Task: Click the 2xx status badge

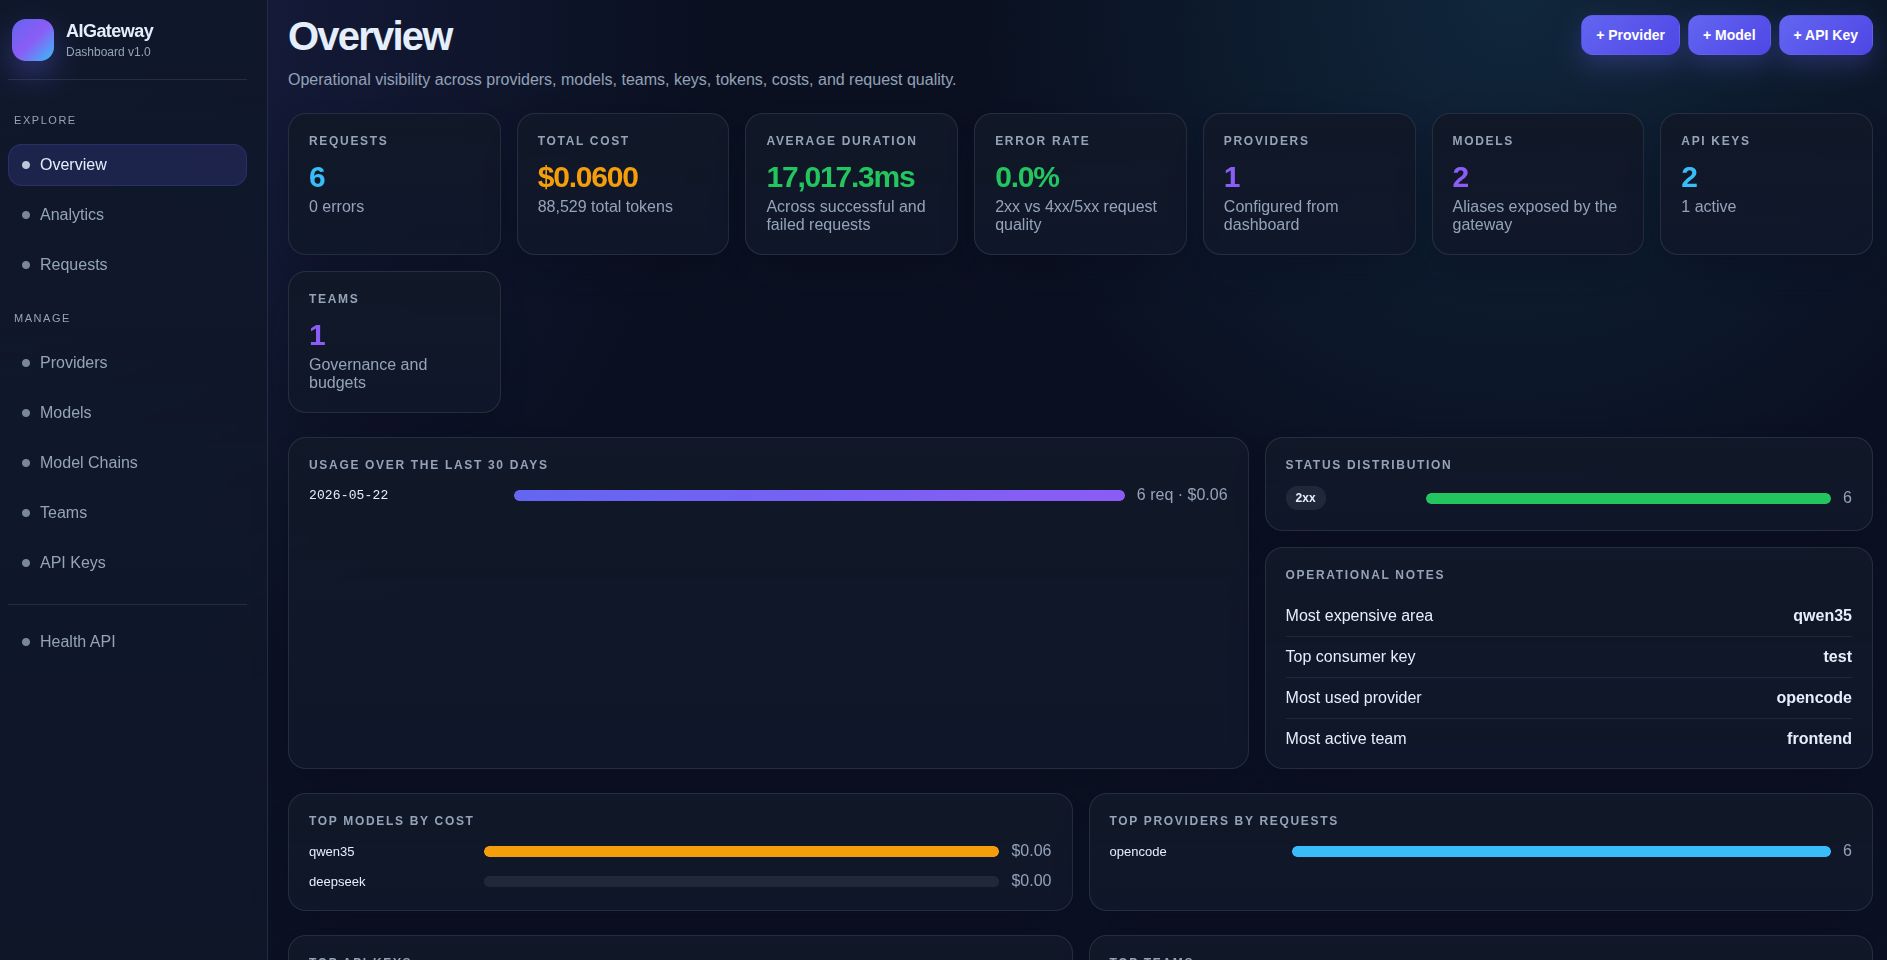Action: 1305,498
